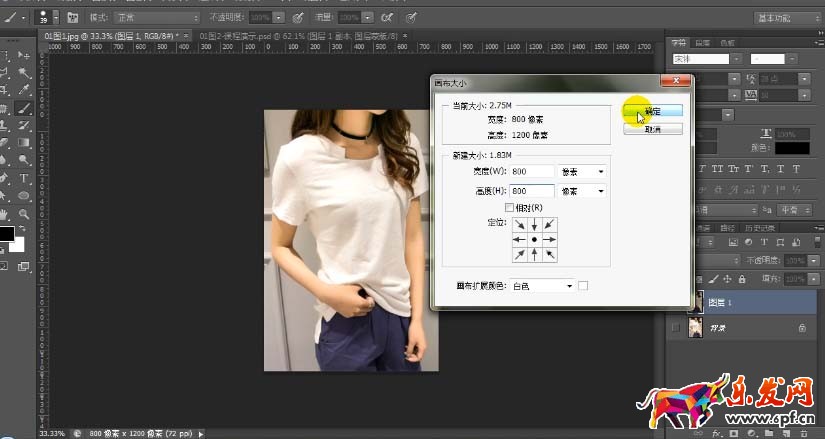825x439 pixels.
Task: Select the Hand tool
Action: click(6, 213)
